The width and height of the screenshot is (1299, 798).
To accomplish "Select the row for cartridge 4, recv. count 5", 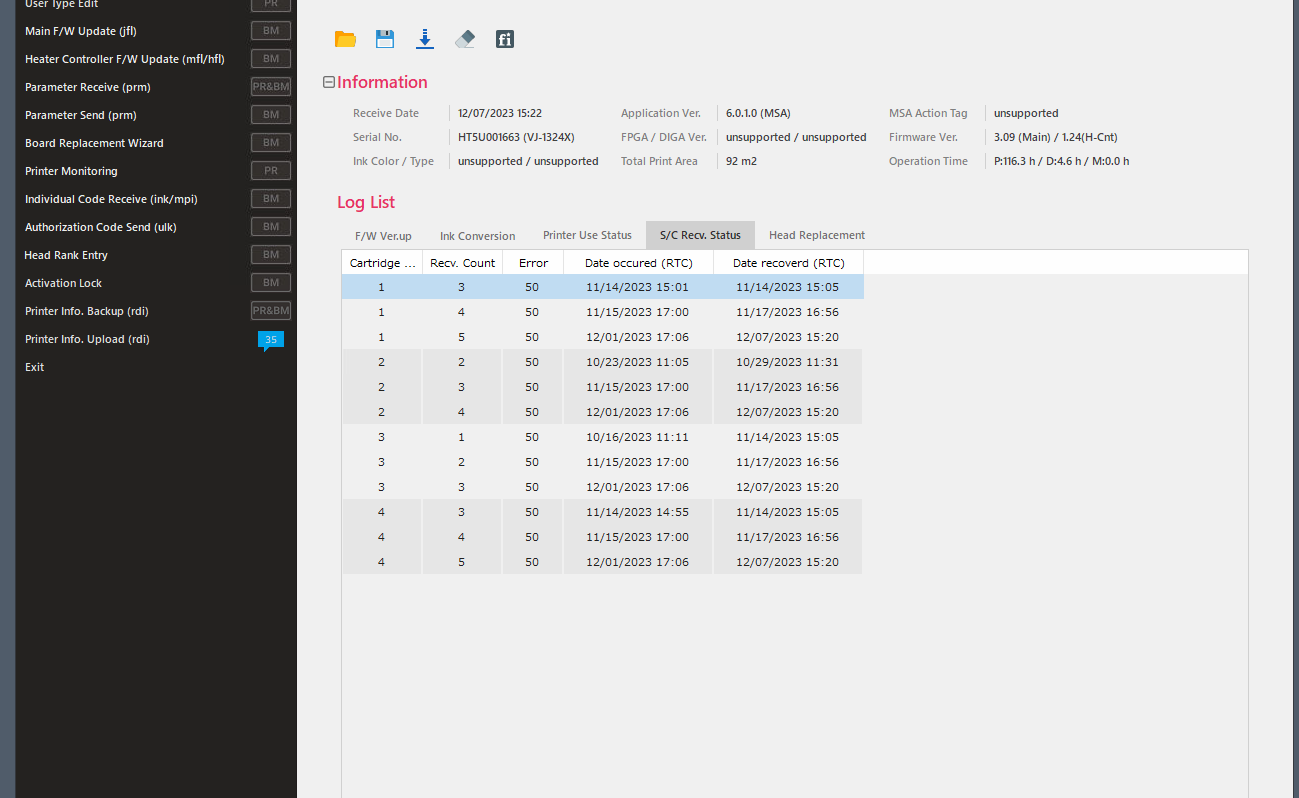I will 602,562.
